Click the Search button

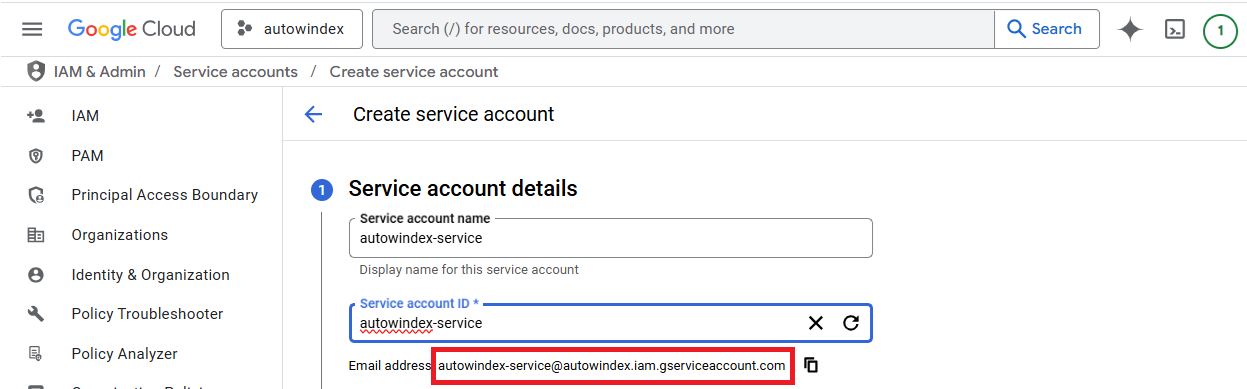(1046, 29)
